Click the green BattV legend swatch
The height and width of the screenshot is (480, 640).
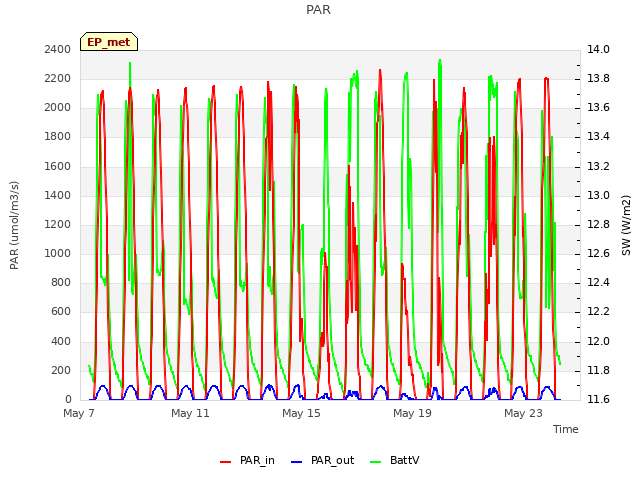point(376,462)
